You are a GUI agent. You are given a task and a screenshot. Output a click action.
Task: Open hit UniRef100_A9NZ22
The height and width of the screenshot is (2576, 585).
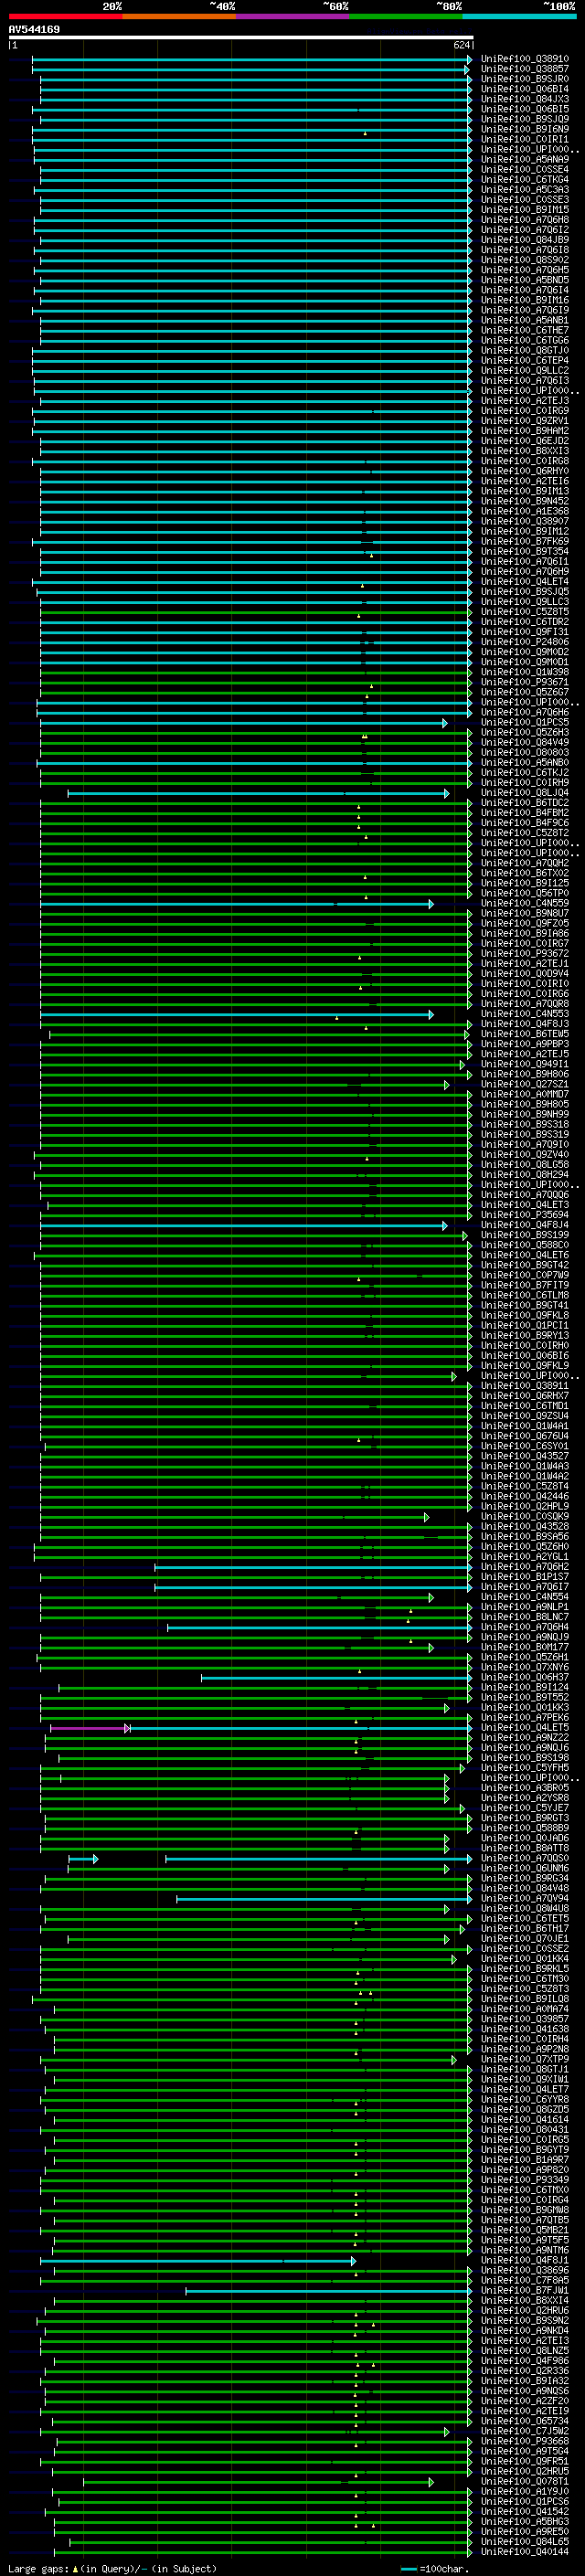coord(524,1737)
